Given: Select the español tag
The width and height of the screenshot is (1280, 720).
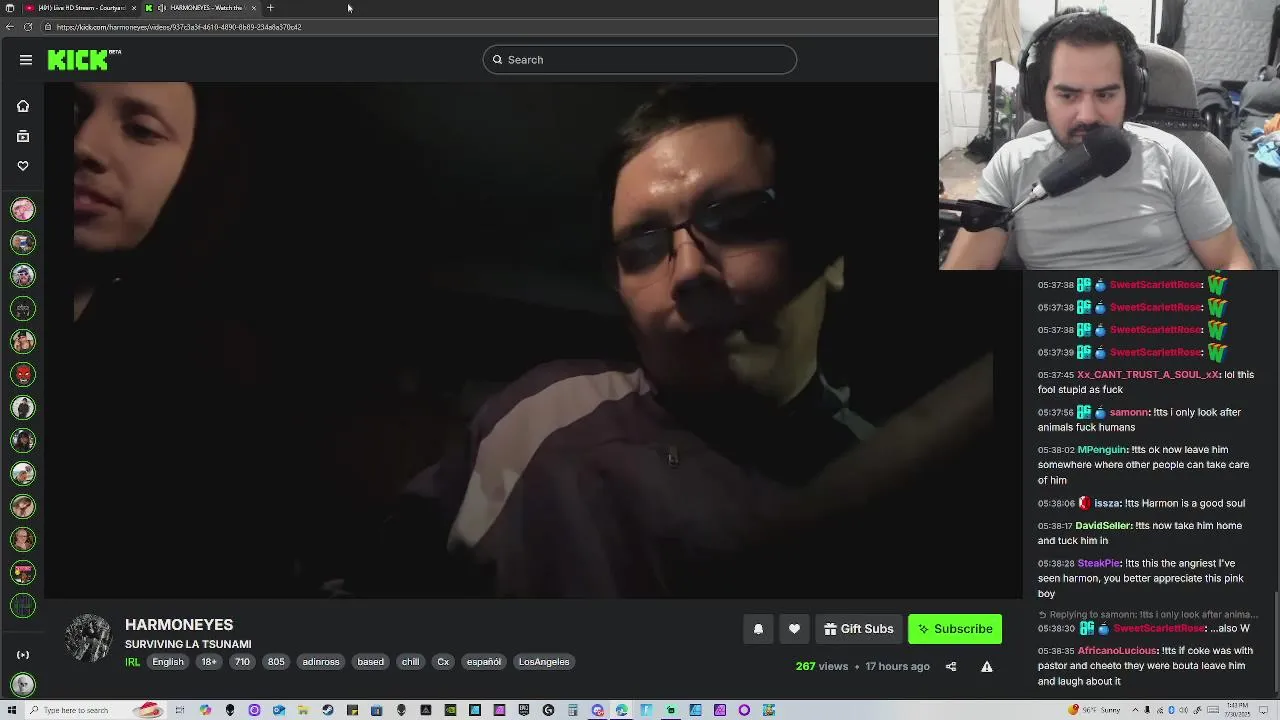Looking at the screenshot, I should pyautogui.click(x=484, y=662).
